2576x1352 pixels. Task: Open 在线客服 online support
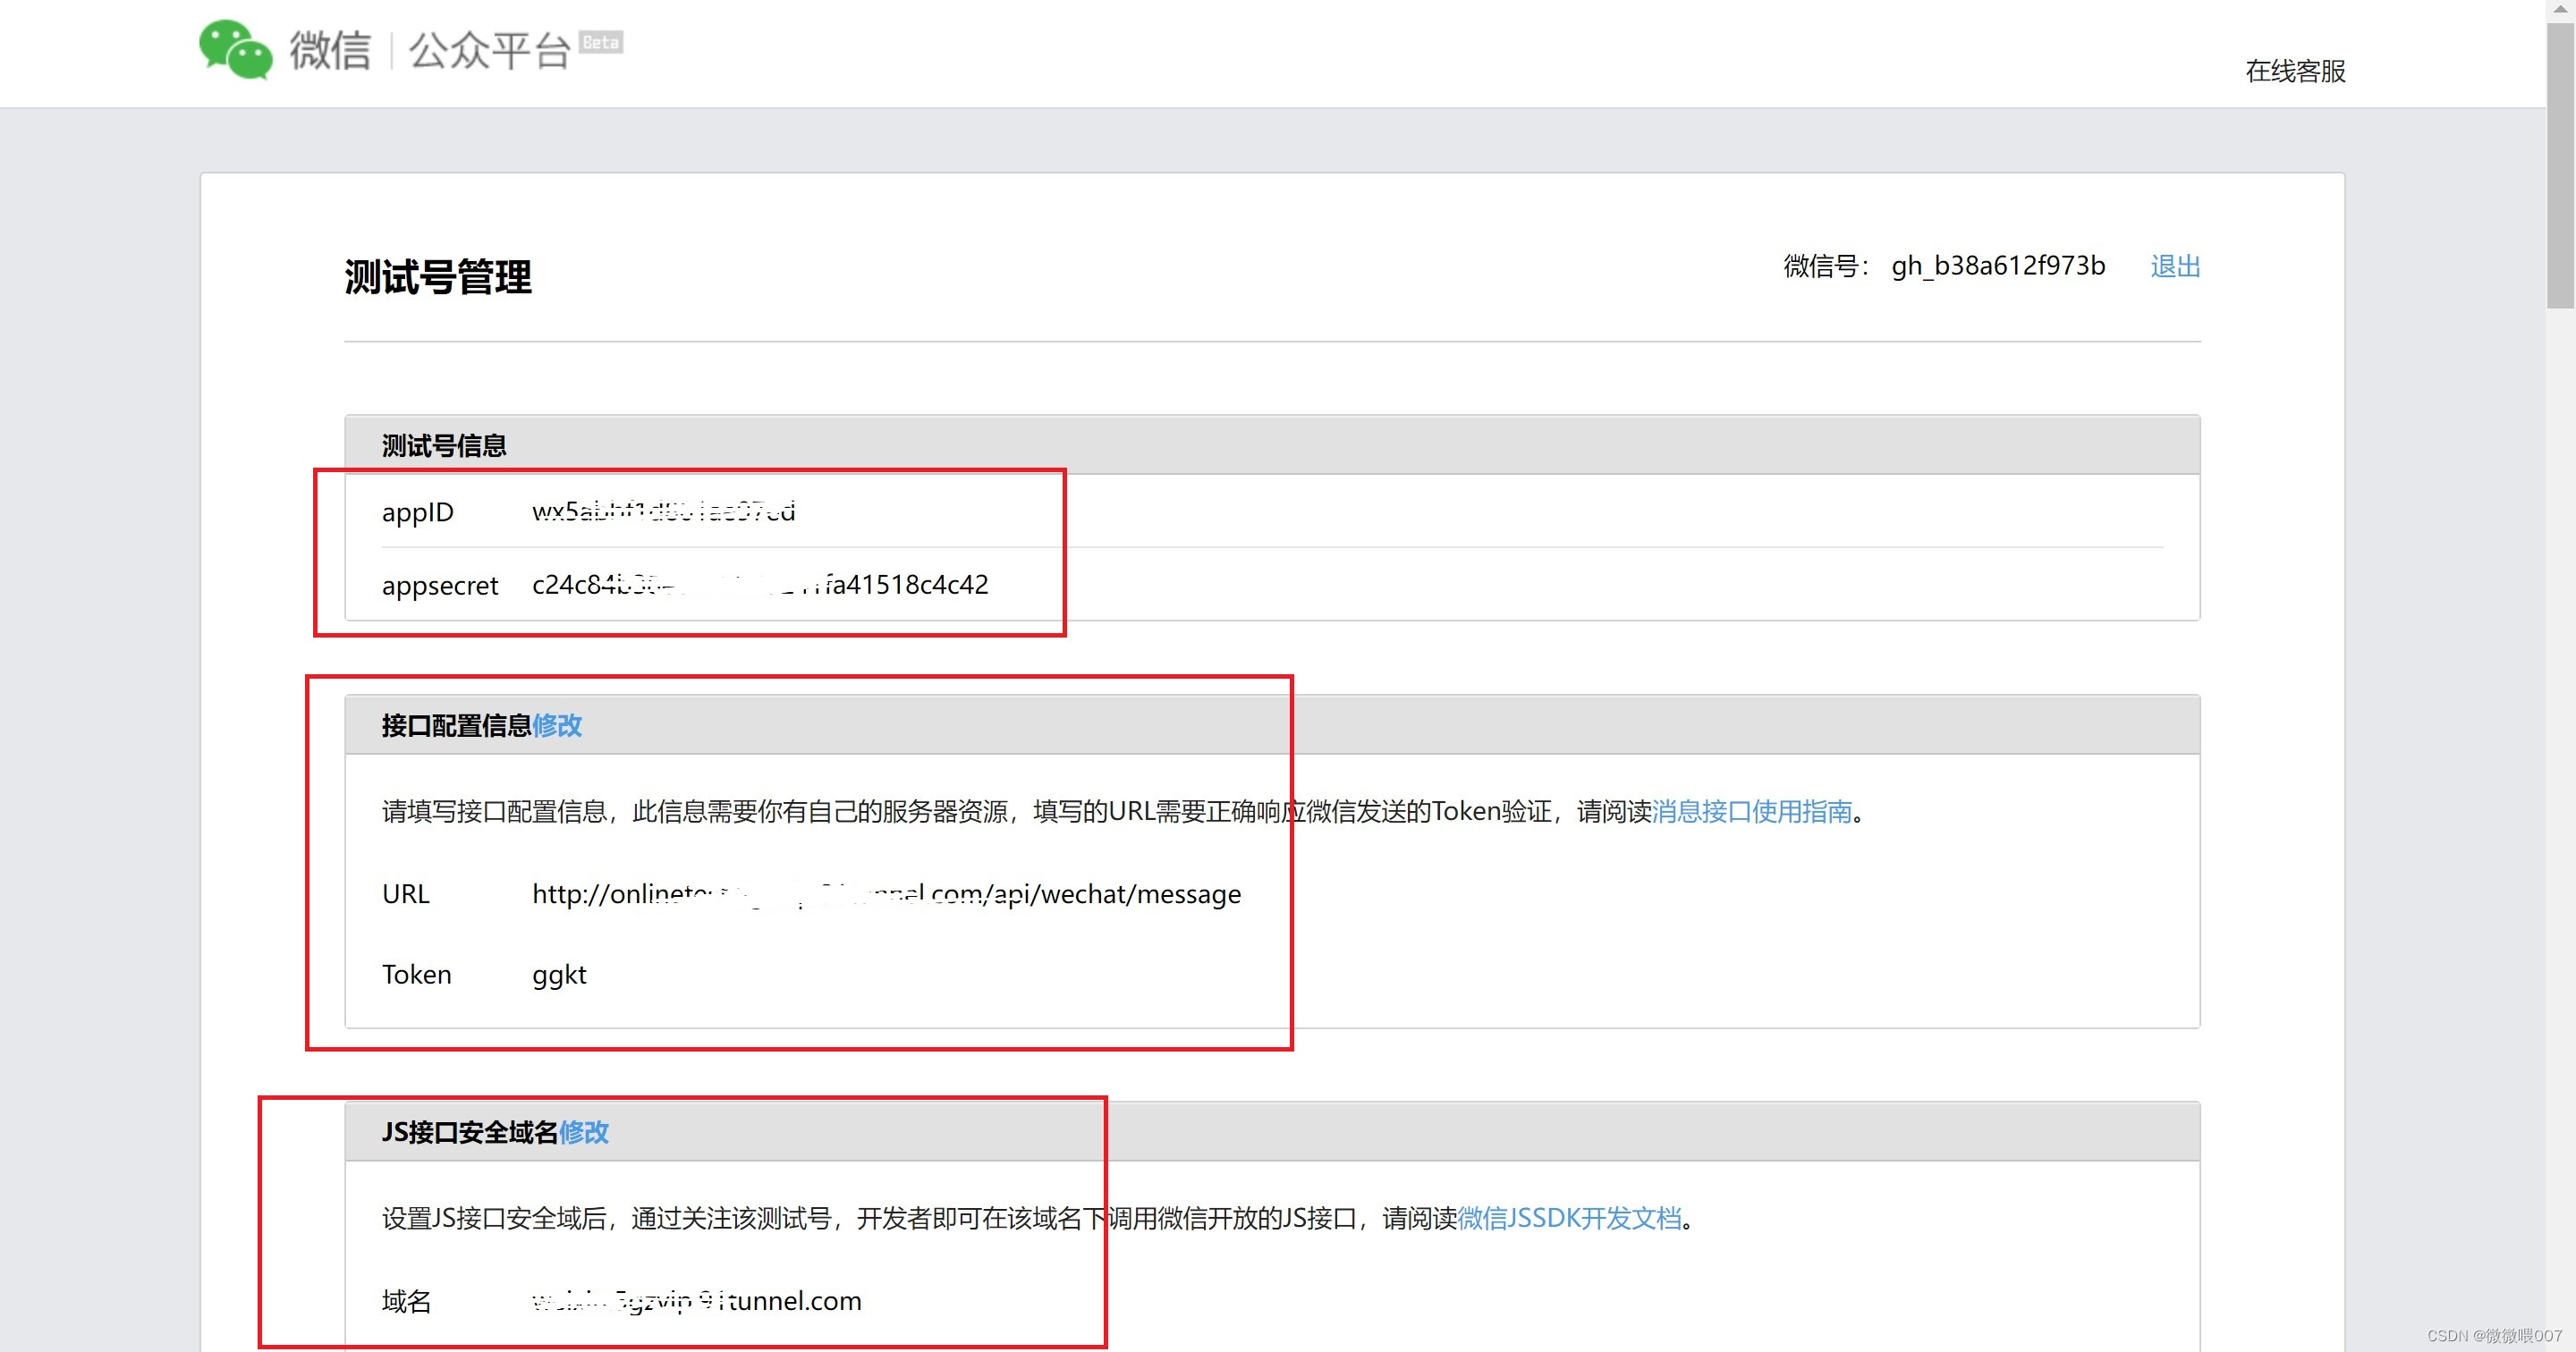pyautogui.click(x=2295, y=71)
